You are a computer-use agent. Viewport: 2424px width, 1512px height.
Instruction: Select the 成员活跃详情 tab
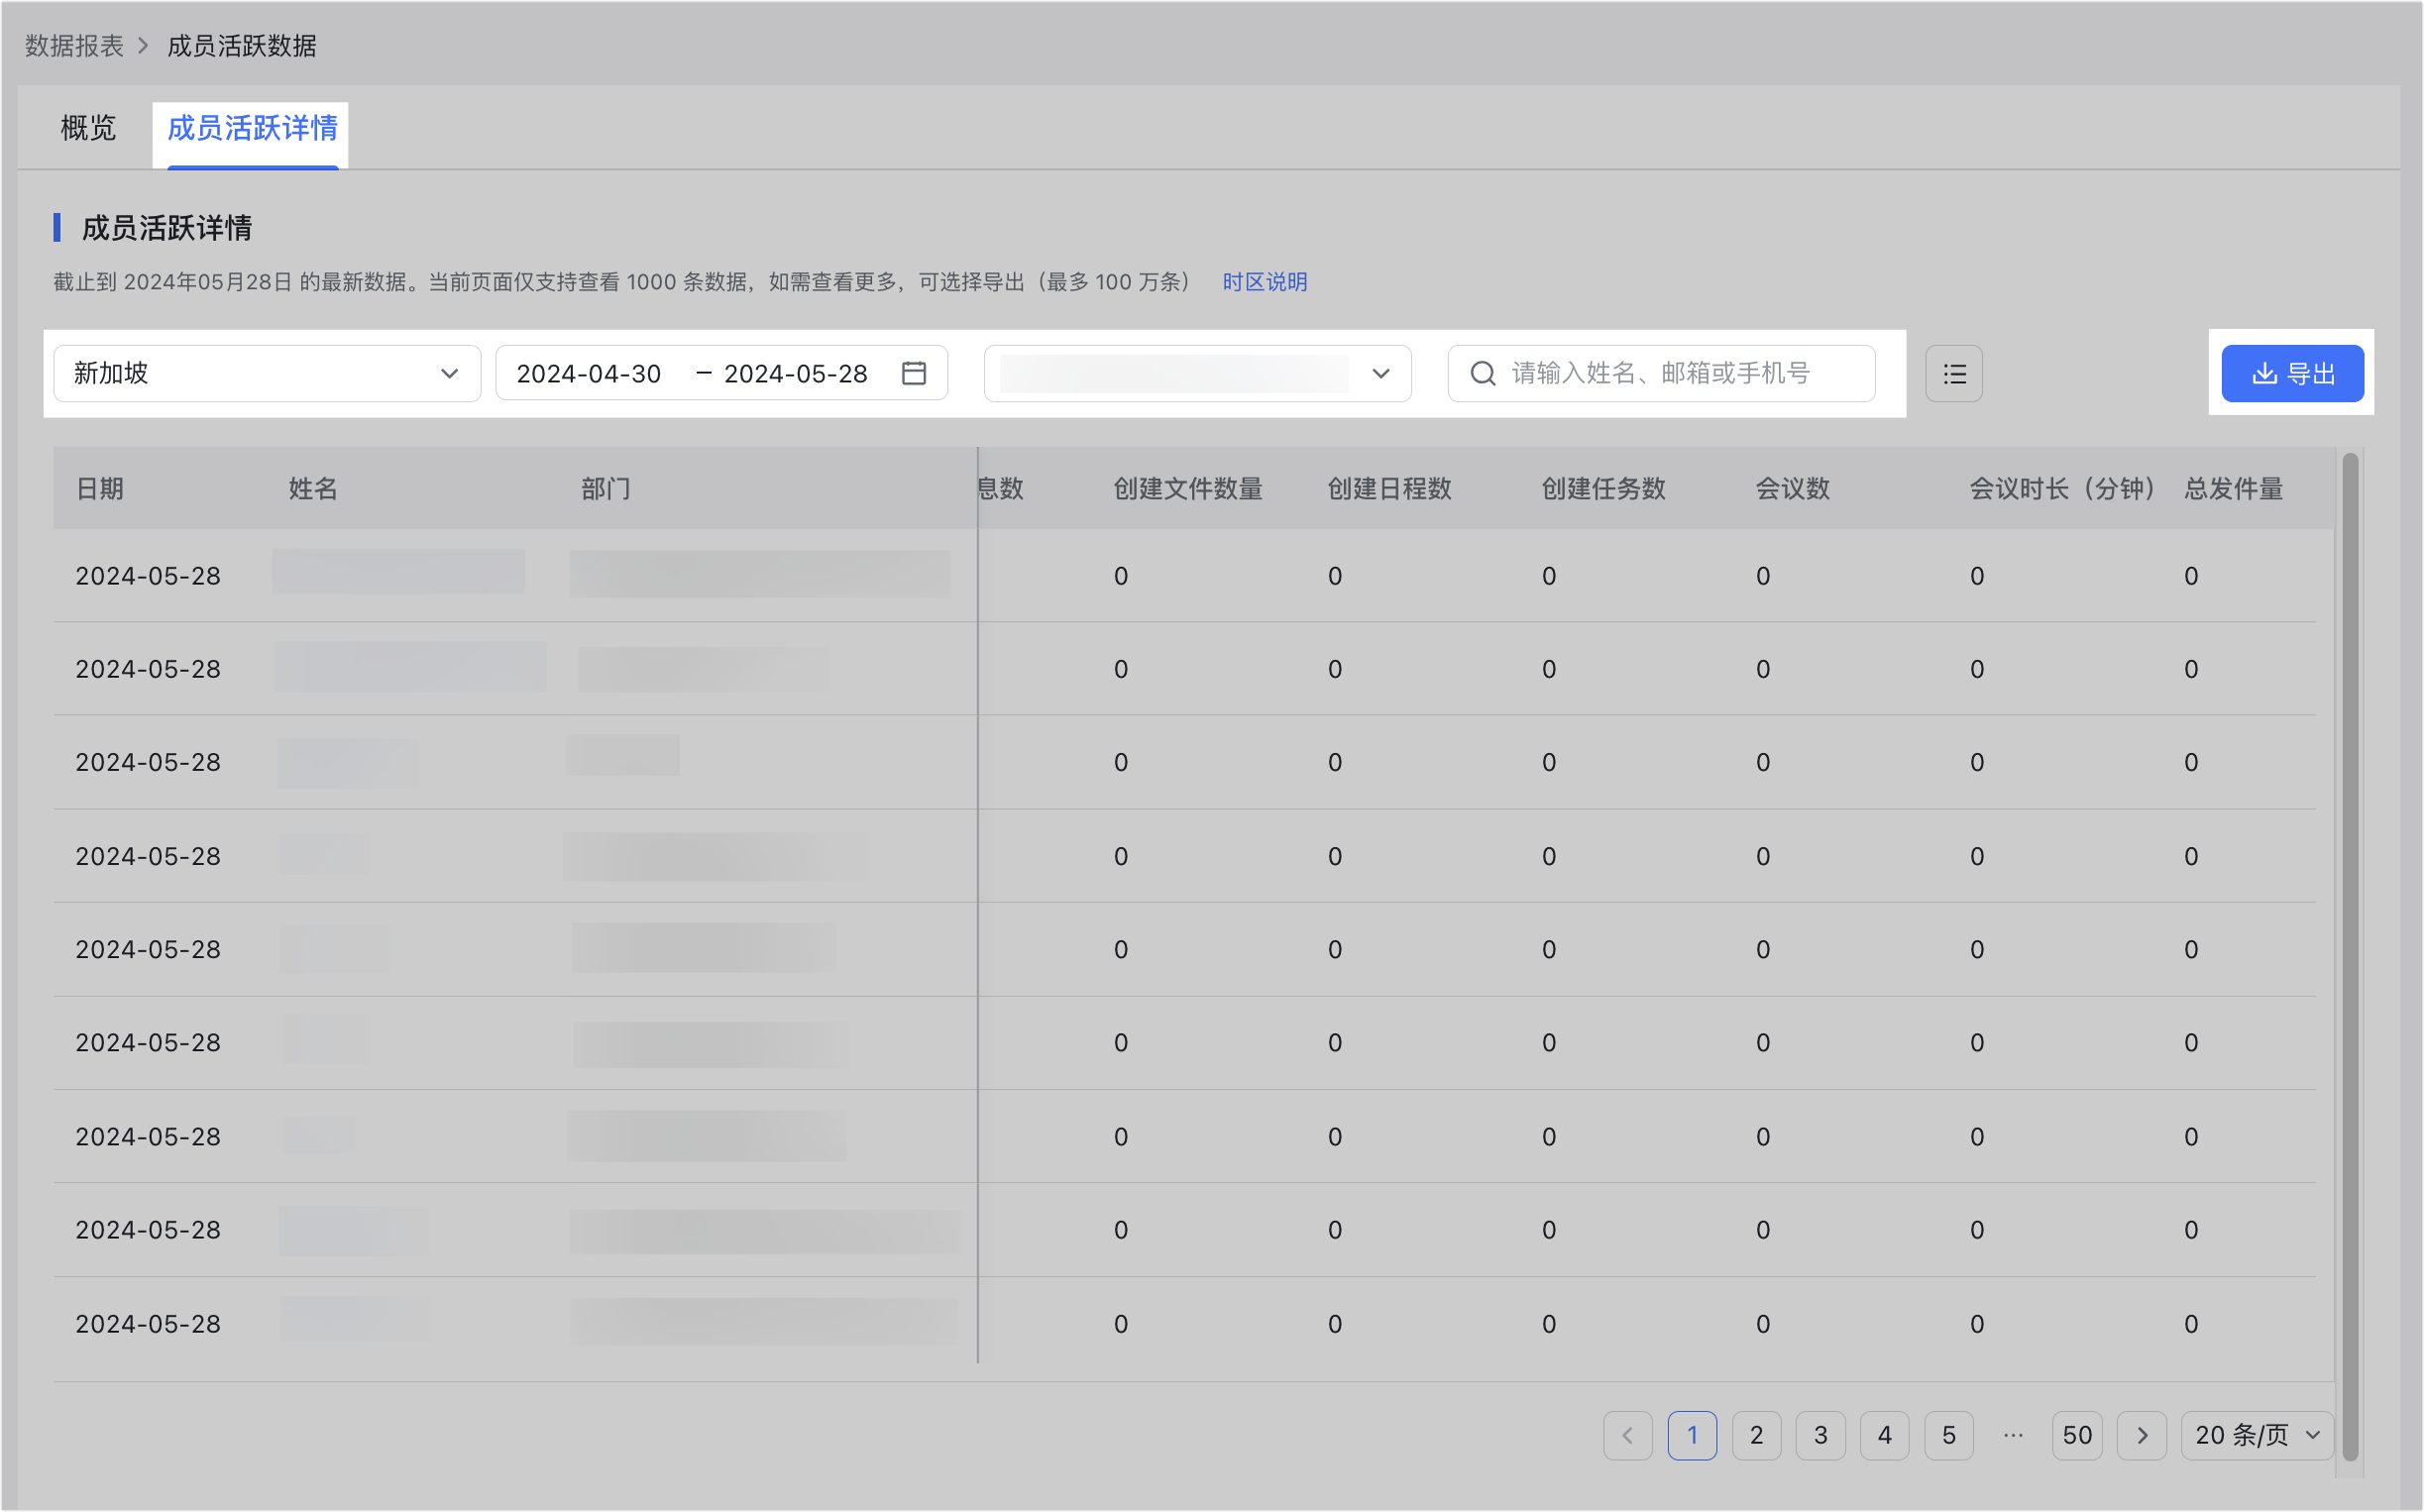pyautogui.click(x=252, y=128)
